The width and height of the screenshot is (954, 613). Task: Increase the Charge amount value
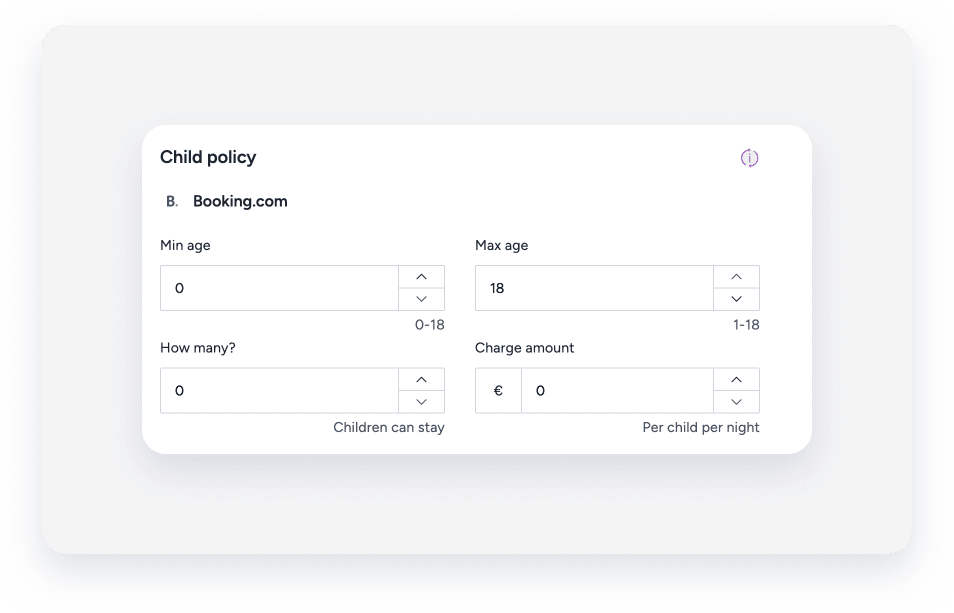pos(736,380)
